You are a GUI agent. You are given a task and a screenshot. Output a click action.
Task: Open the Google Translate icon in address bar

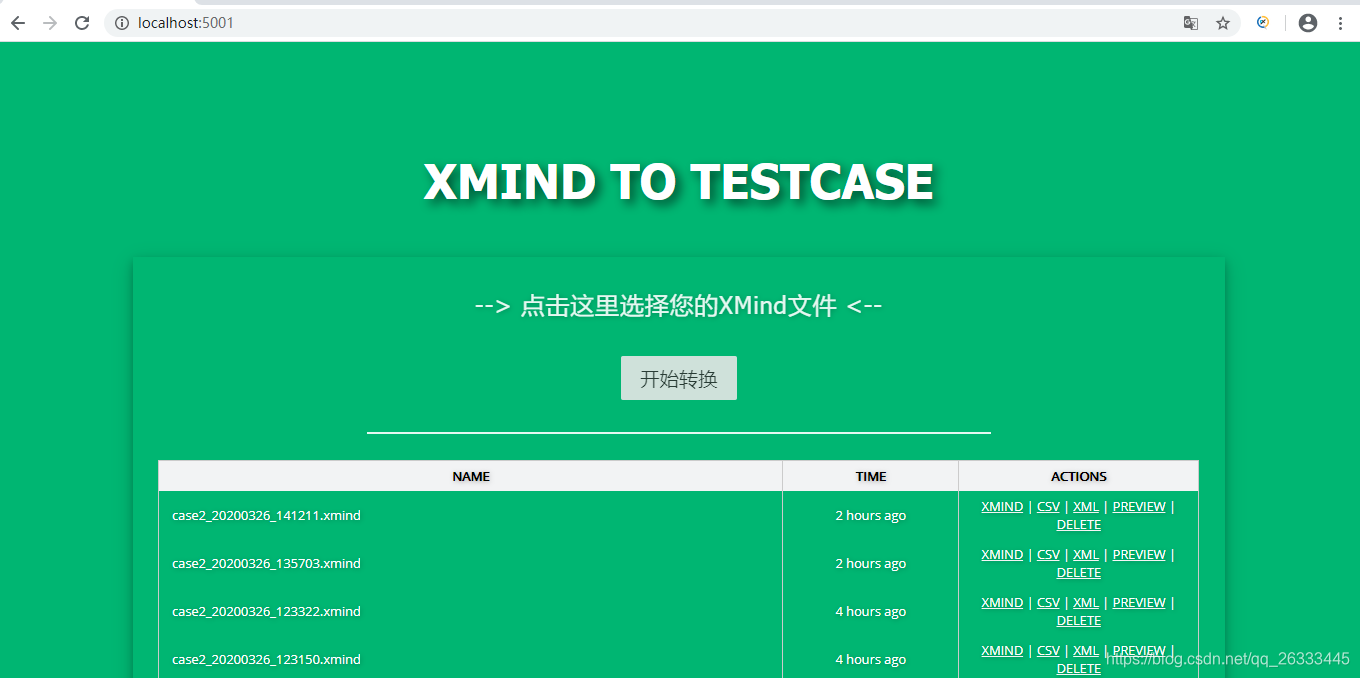(1190, 22)
